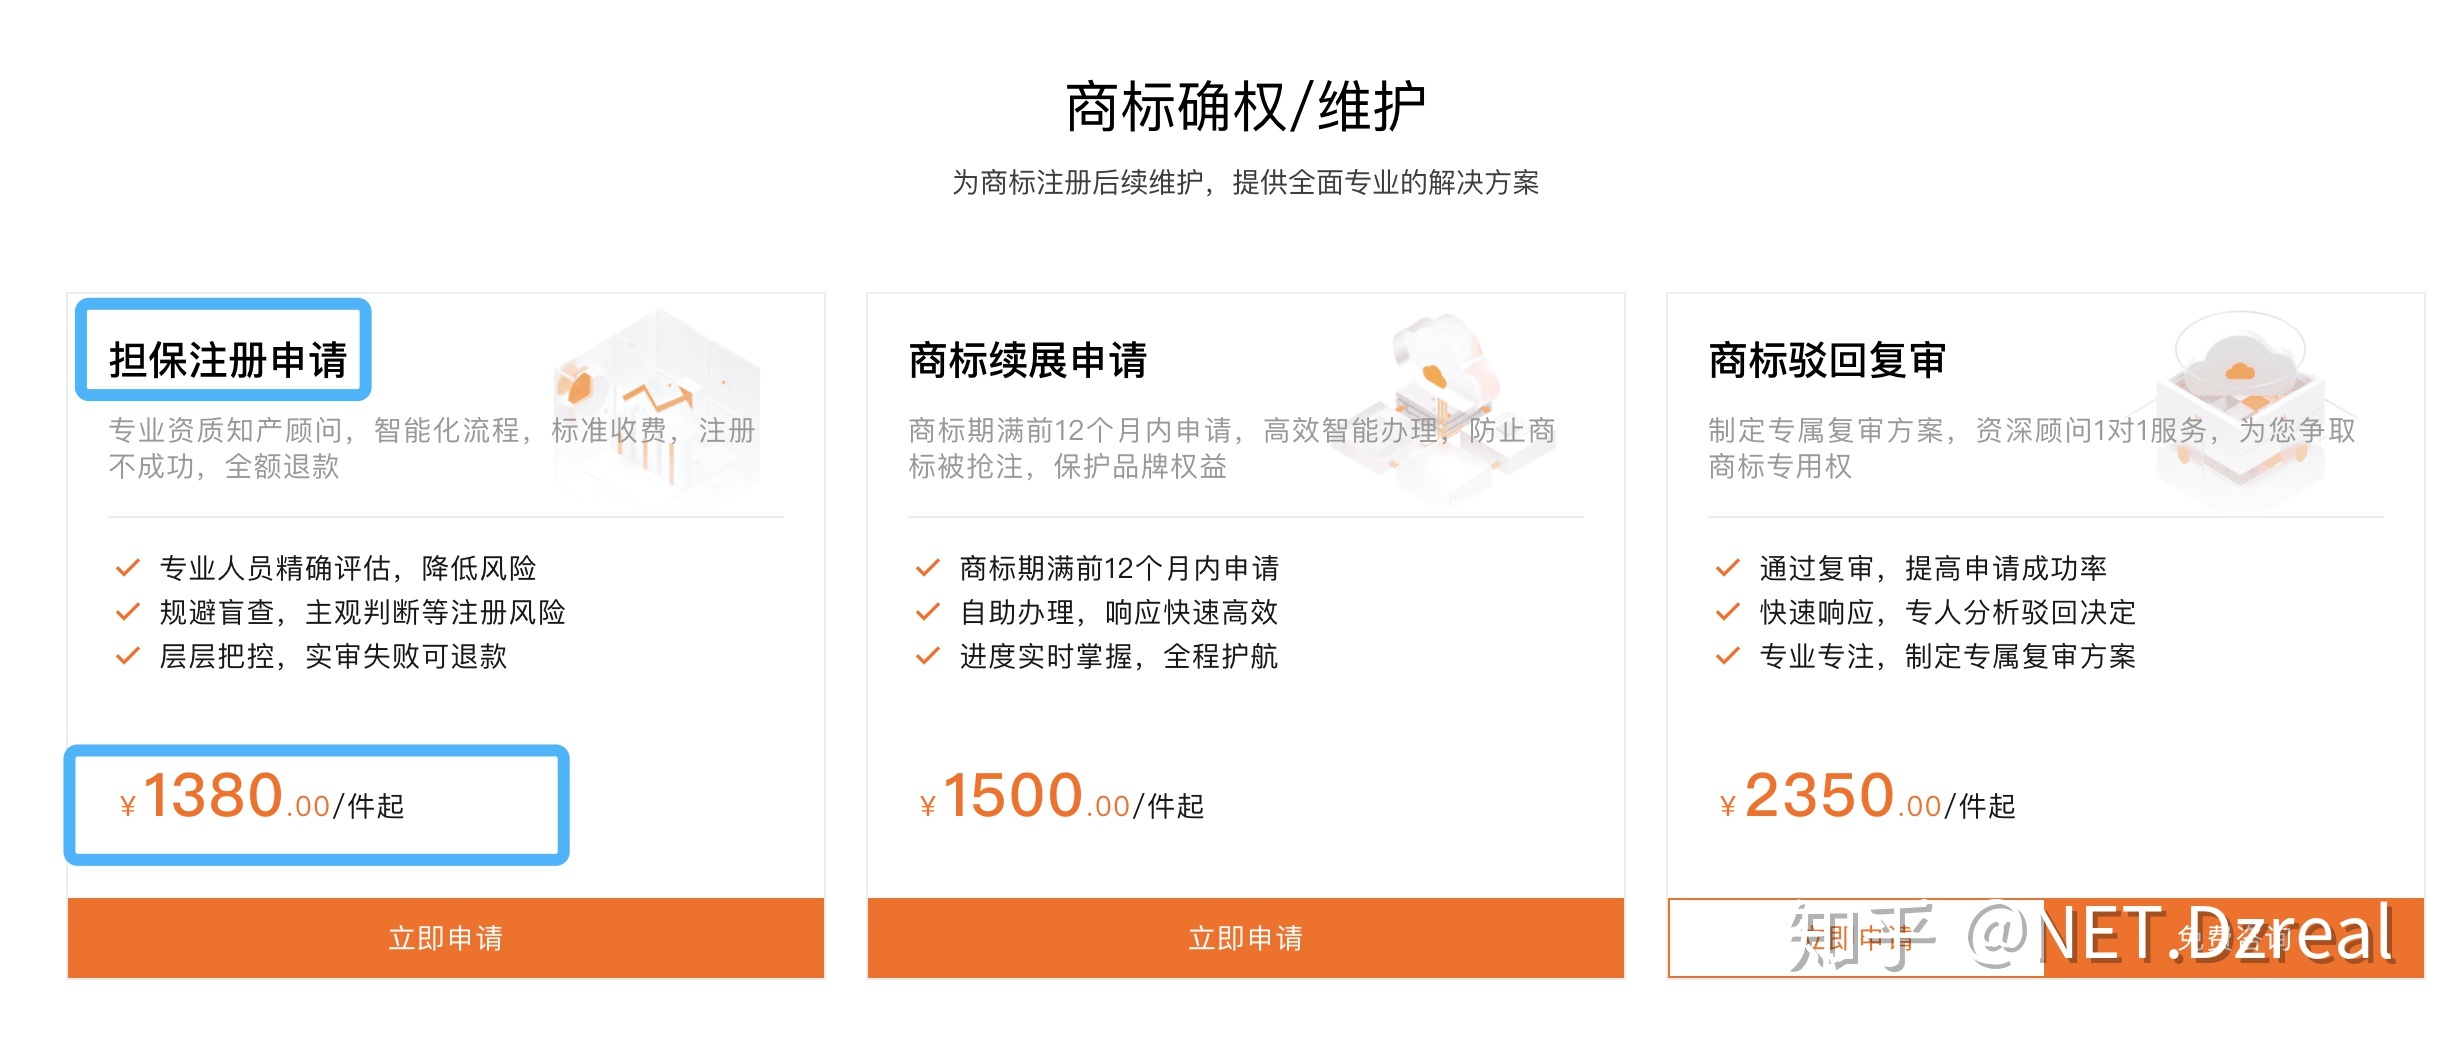
Task: Open the 商标驳回复审 card title
Action: [x=1827, y=360]
